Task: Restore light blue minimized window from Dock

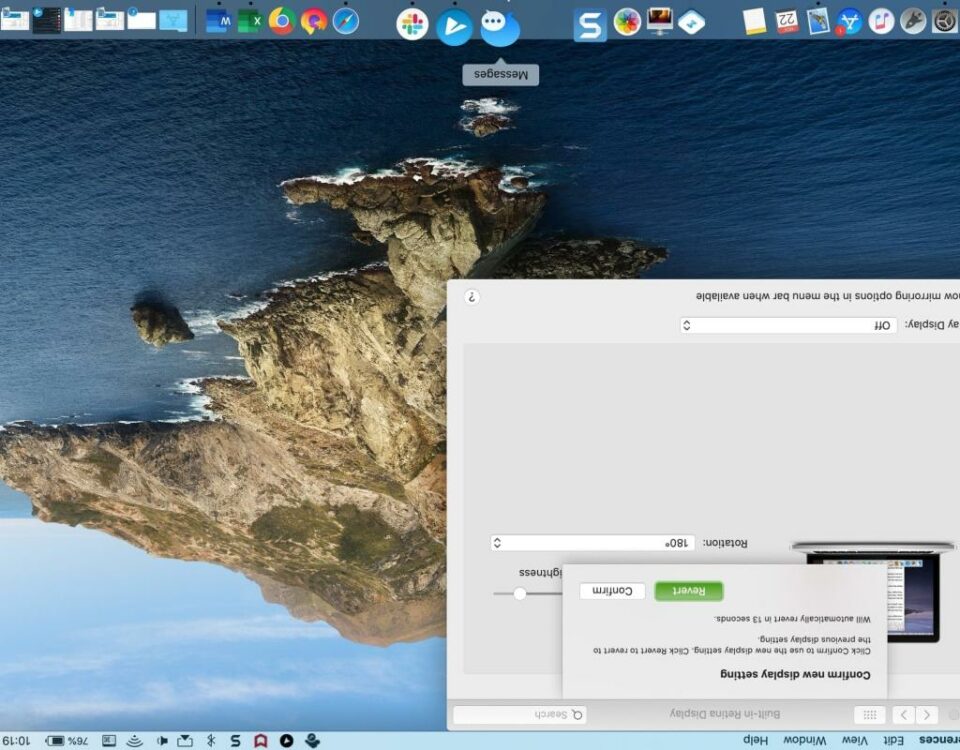Action: click(173, 21)
